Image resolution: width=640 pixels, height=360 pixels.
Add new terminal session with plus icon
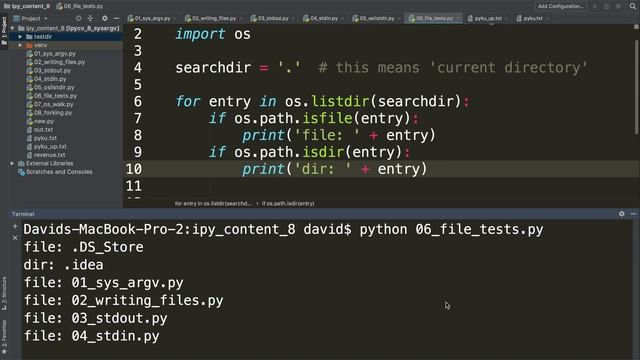[x=15, y=226]
